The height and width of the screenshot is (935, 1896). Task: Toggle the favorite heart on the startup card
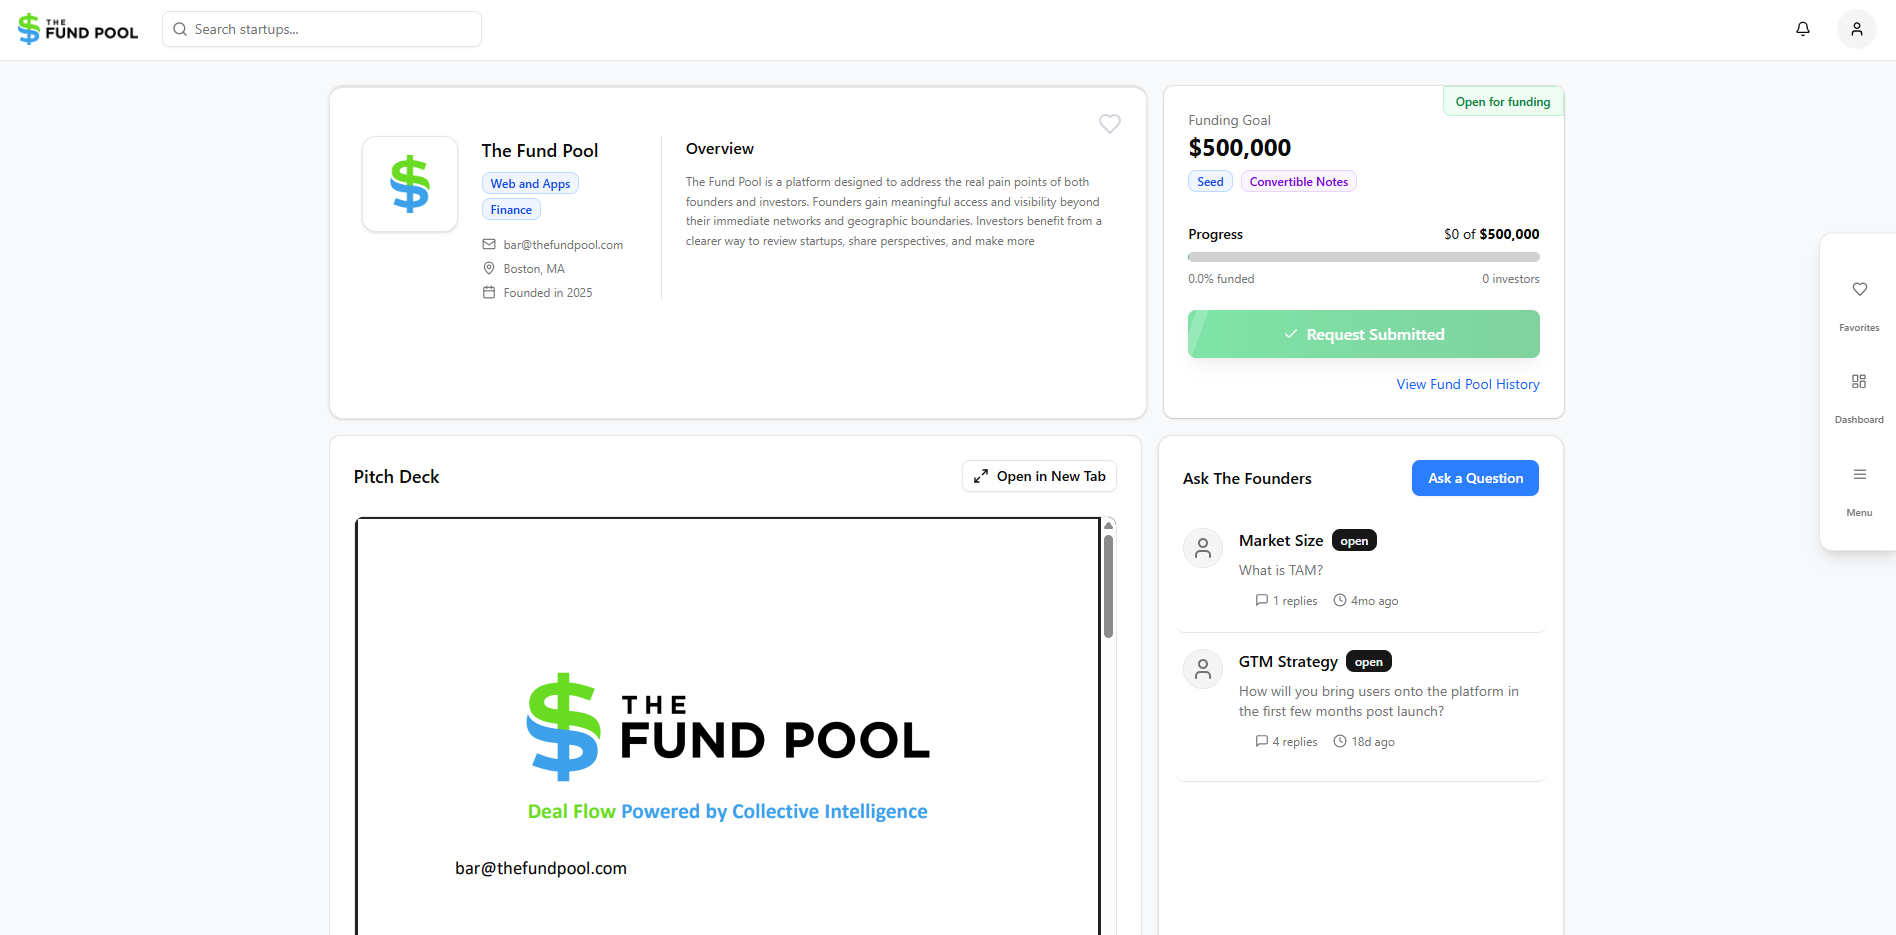coord(1109,123)
